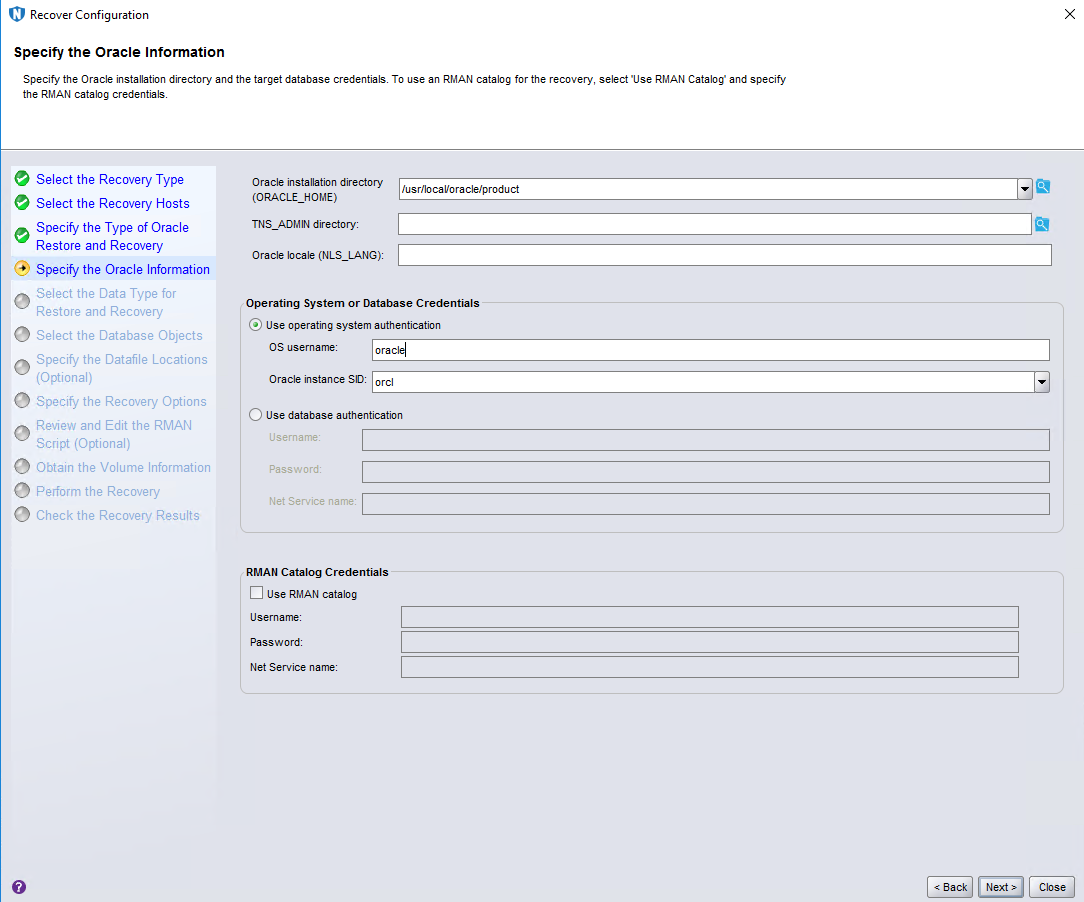Select Use database authentication radio button
The width and height of the screenshot is (1084, 902).
pos(256,415)
